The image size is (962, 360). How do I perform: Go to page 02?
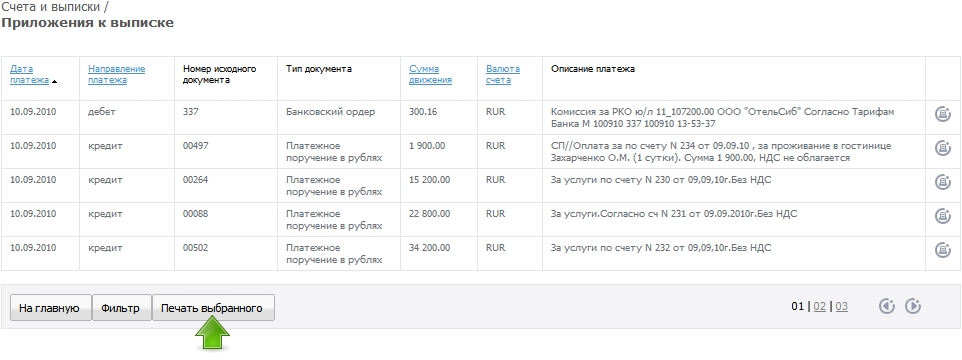click(820, 306)
